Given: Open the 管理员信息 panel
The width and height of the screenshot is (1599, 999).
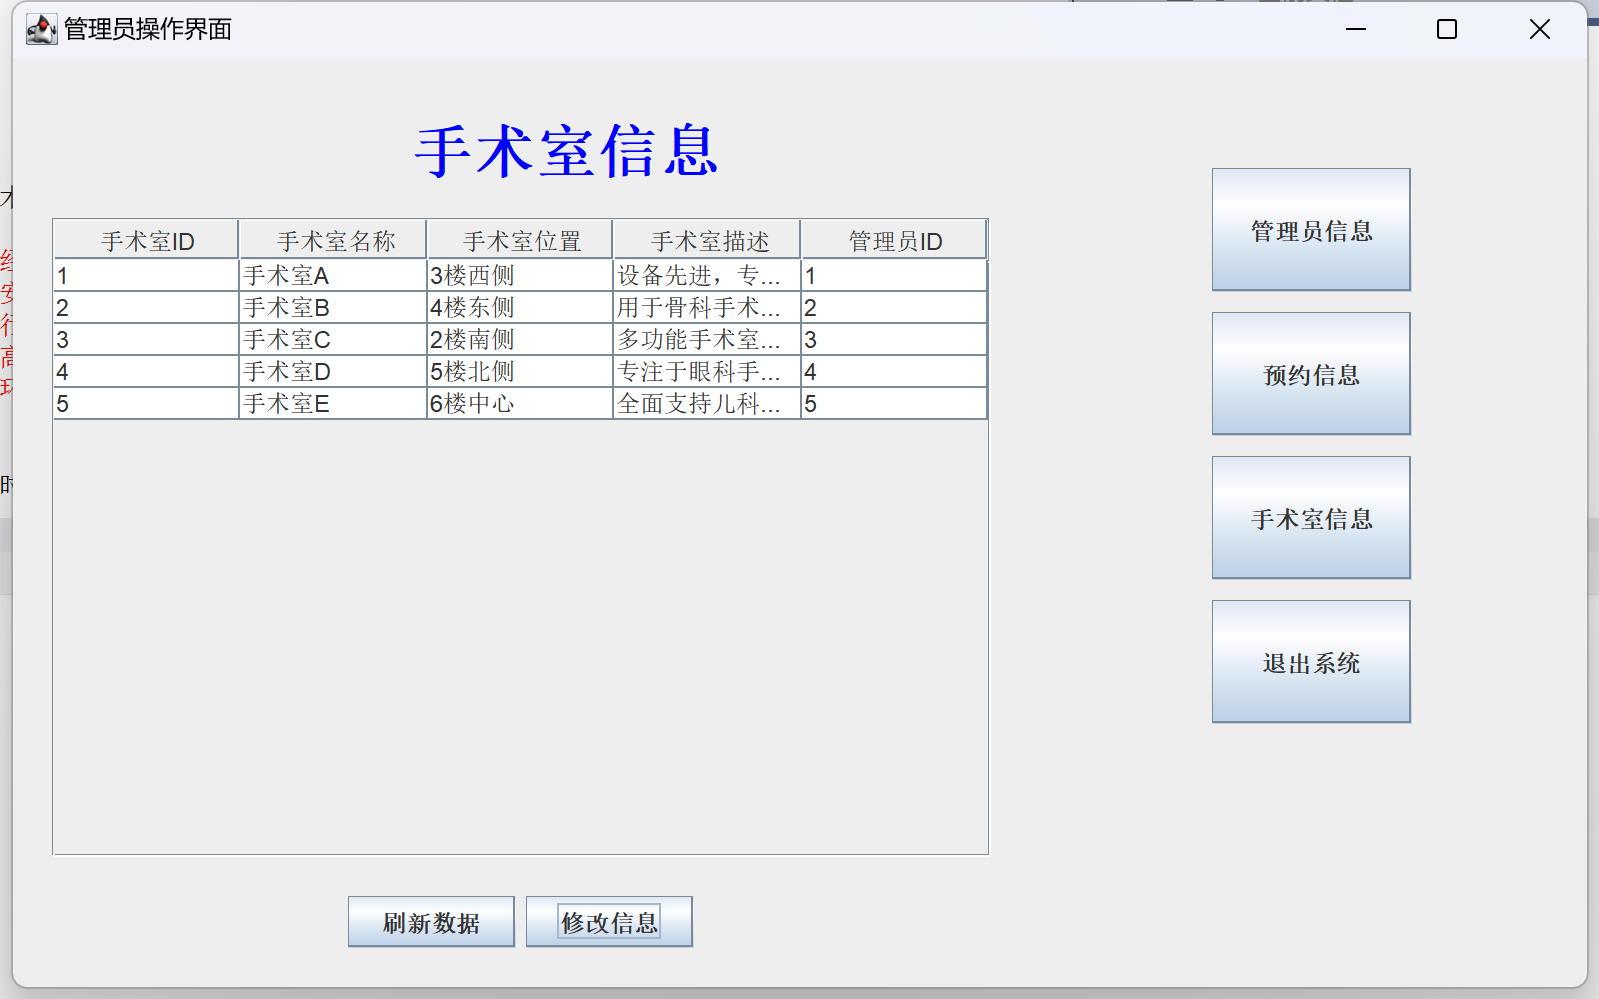Looking at the screenshot, I should click(x=1310, y=230).
